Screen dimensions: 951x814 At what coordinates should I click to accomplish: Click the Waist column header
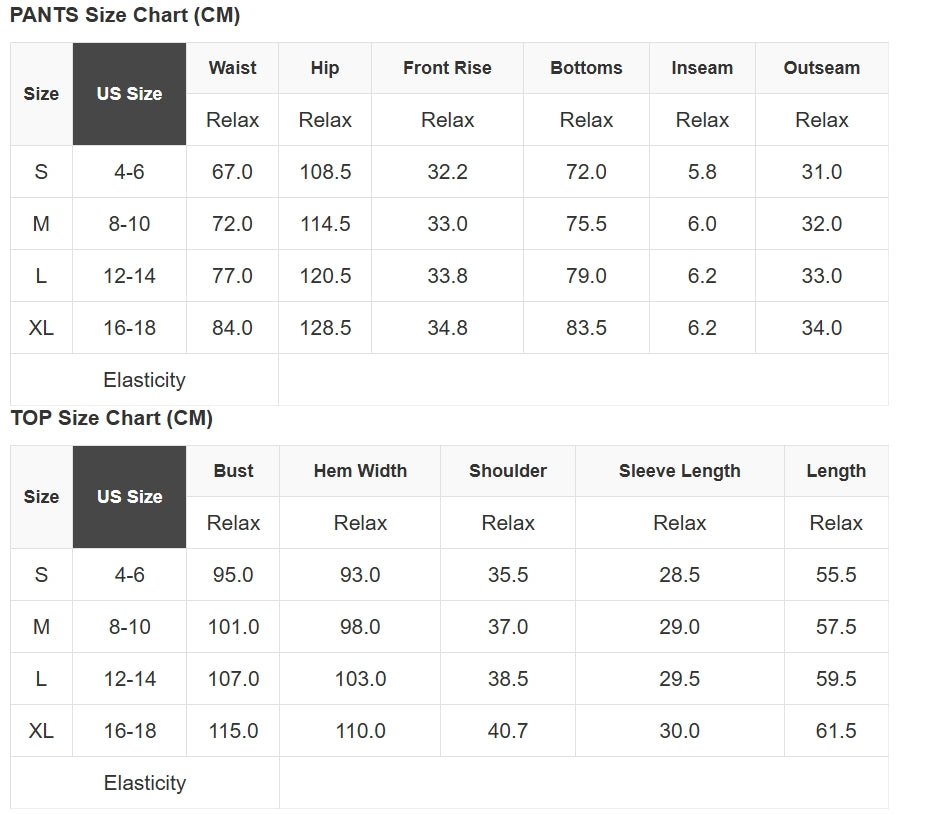coord(232,68)
